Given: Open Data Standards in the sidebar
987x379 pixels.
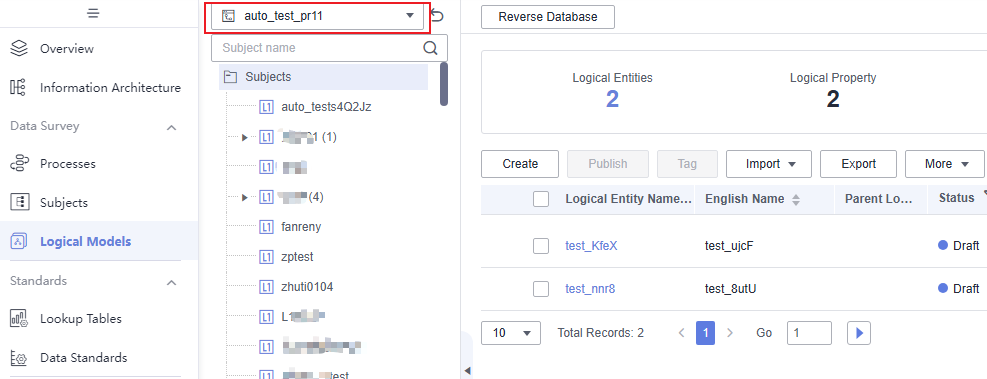Looking at the screenshot, I should coord(84,358).
